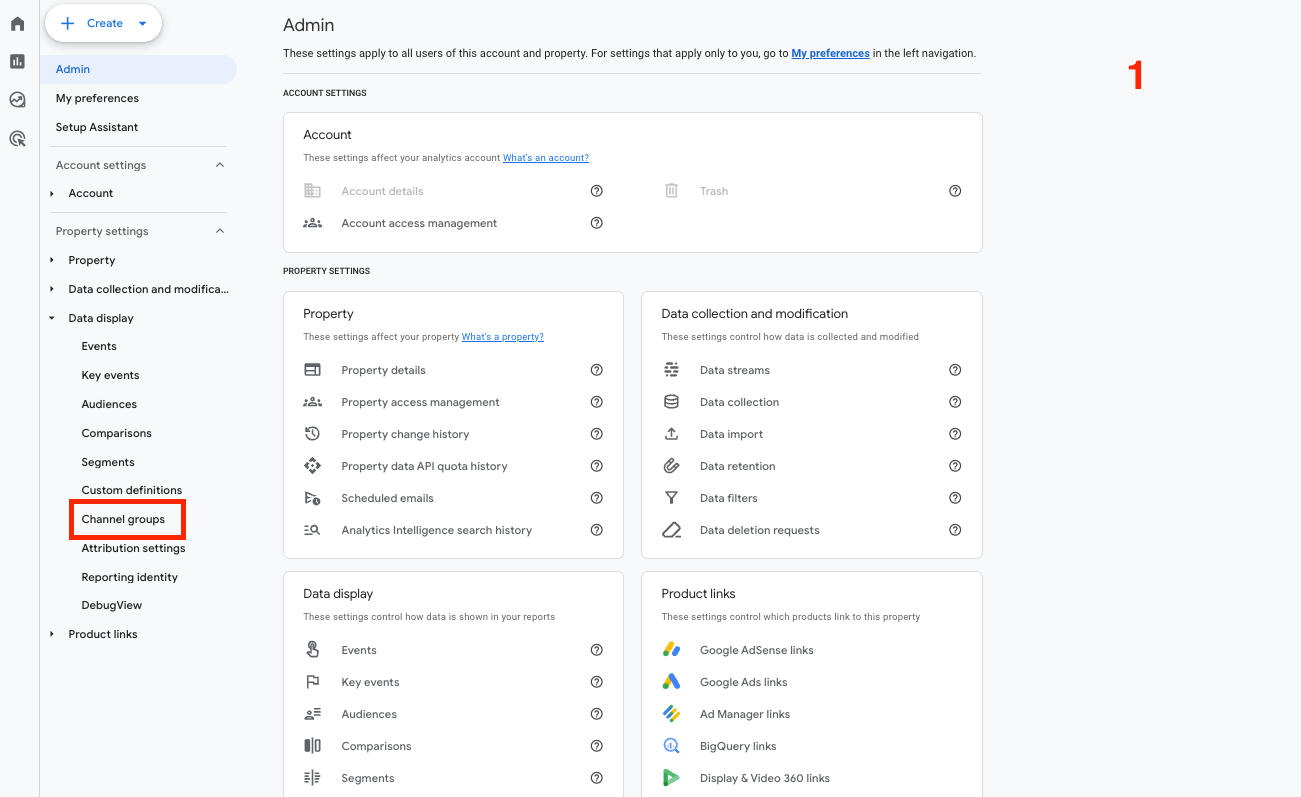Viewport: 1301px width, 797px height.
Task: Follow the What's a property? link
Action: [x=503, y=337]
